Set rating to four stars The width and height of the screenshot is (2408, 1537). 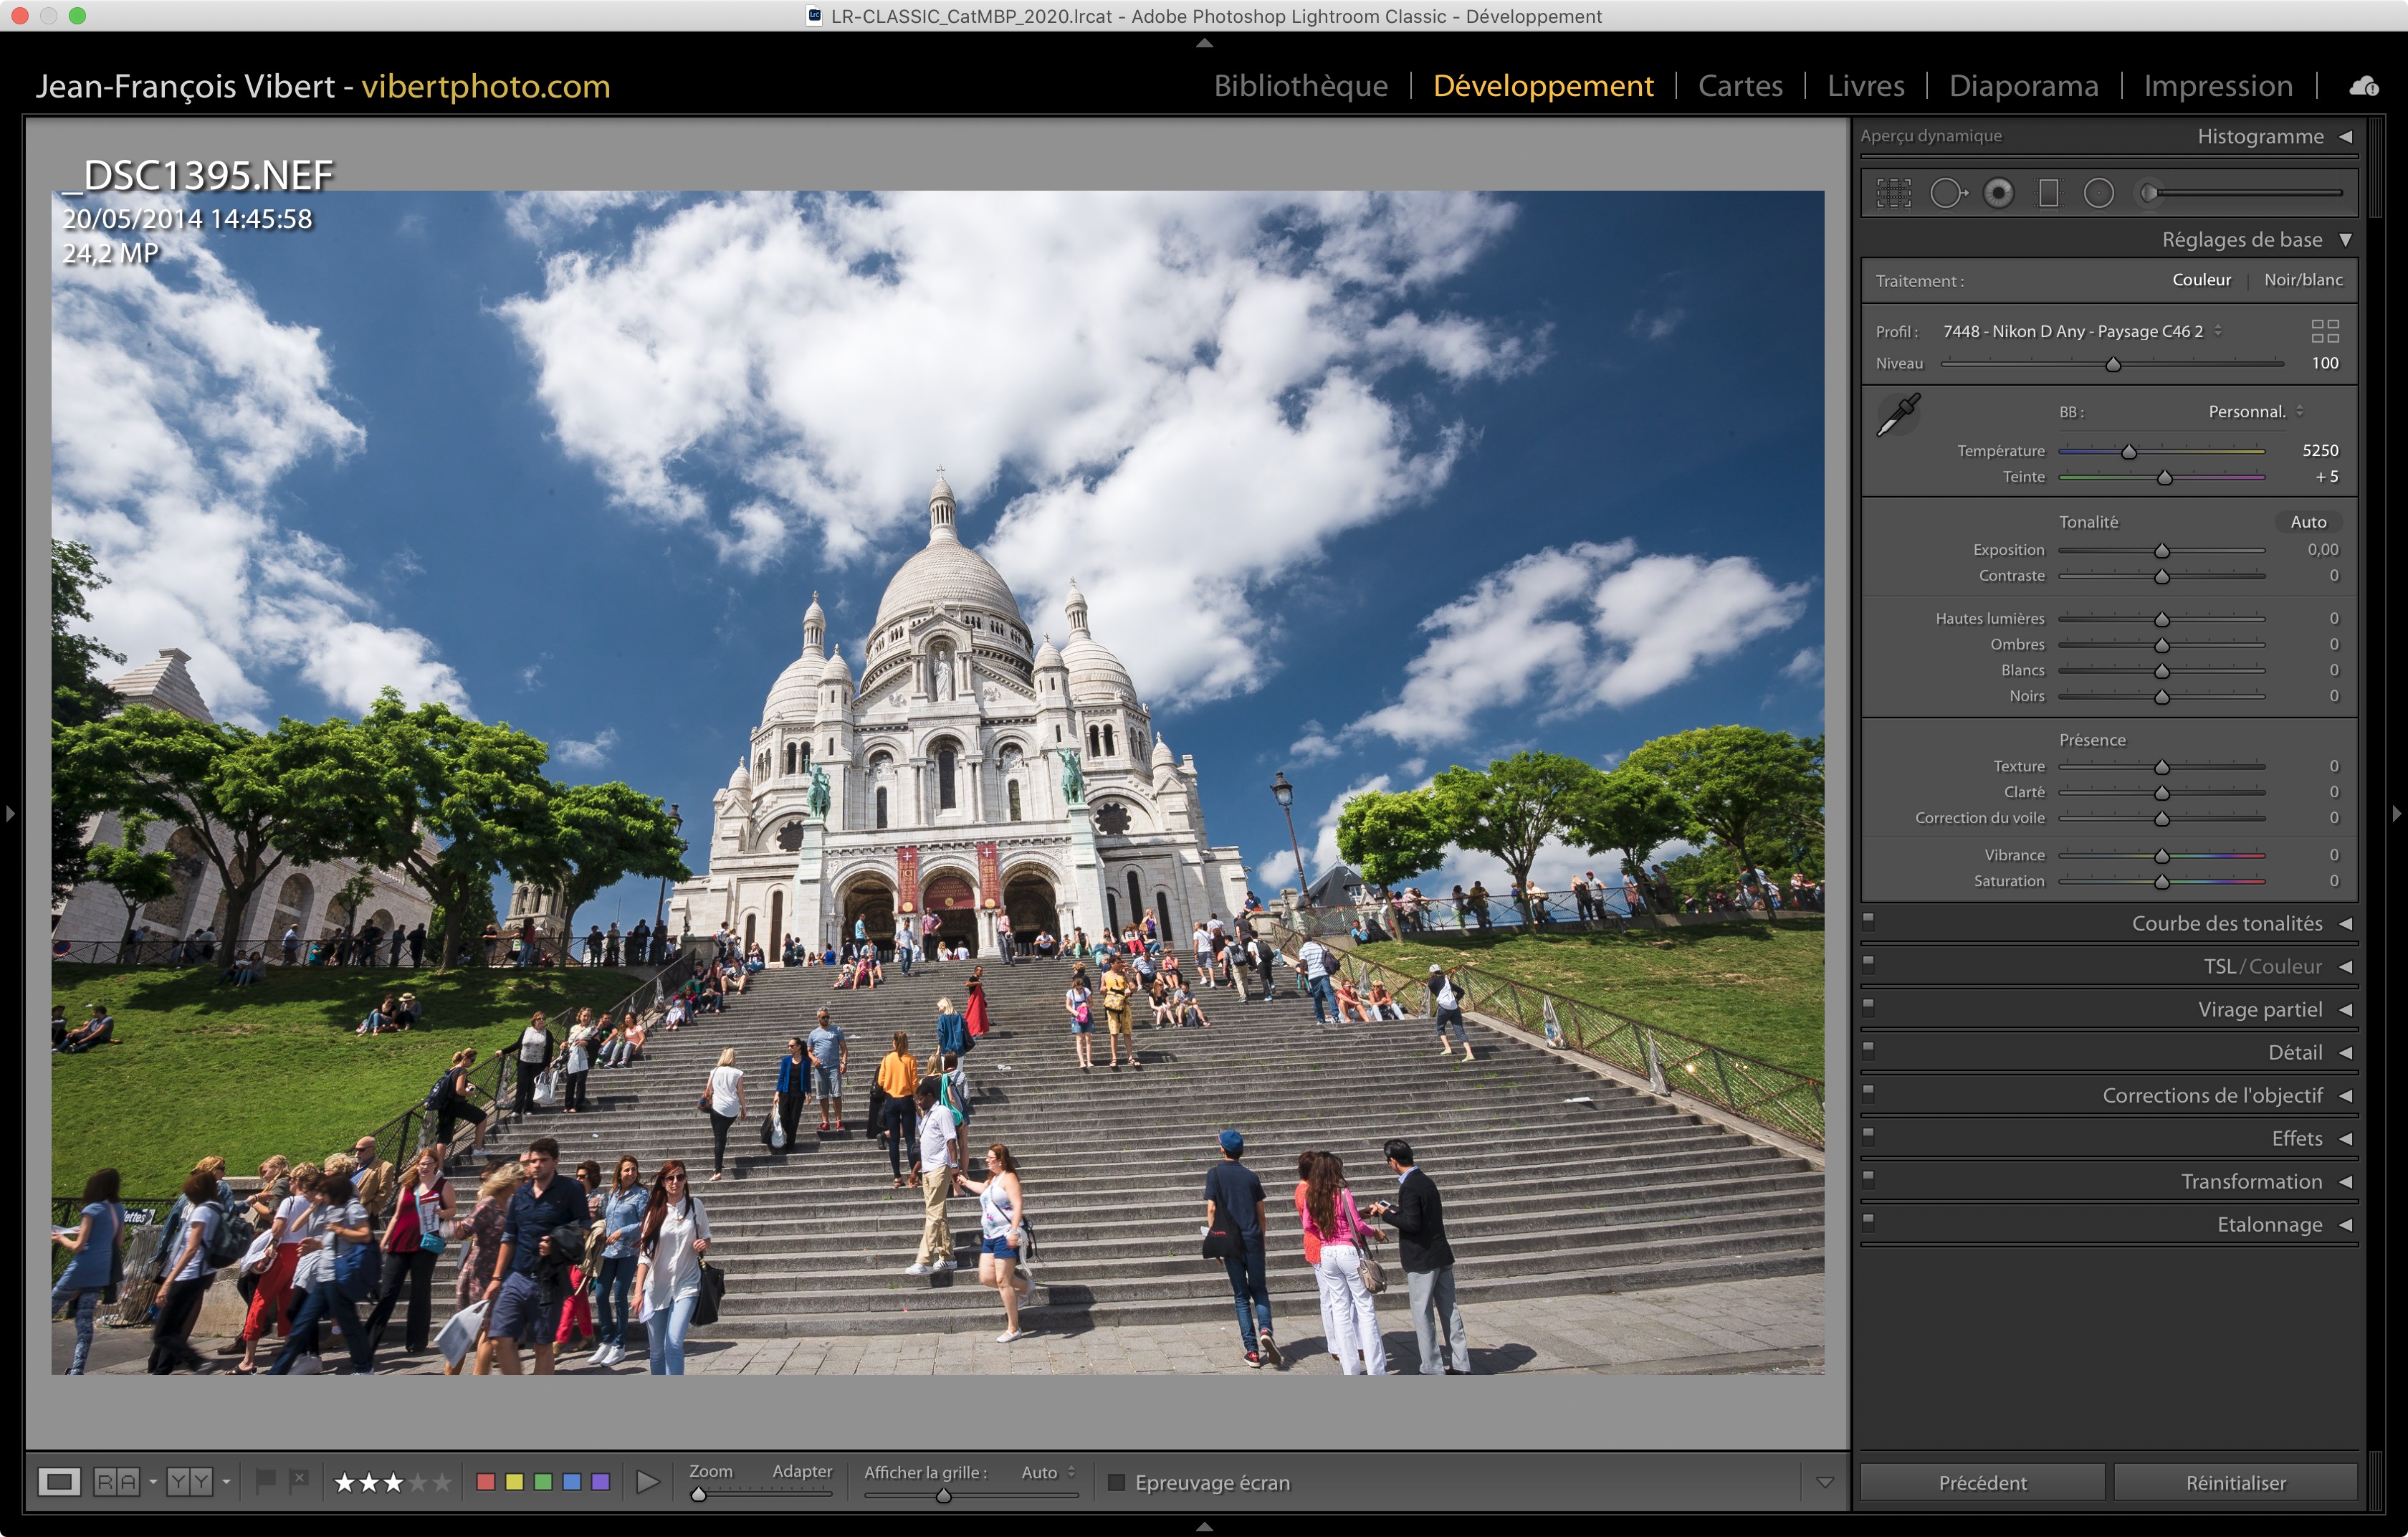418,1482
